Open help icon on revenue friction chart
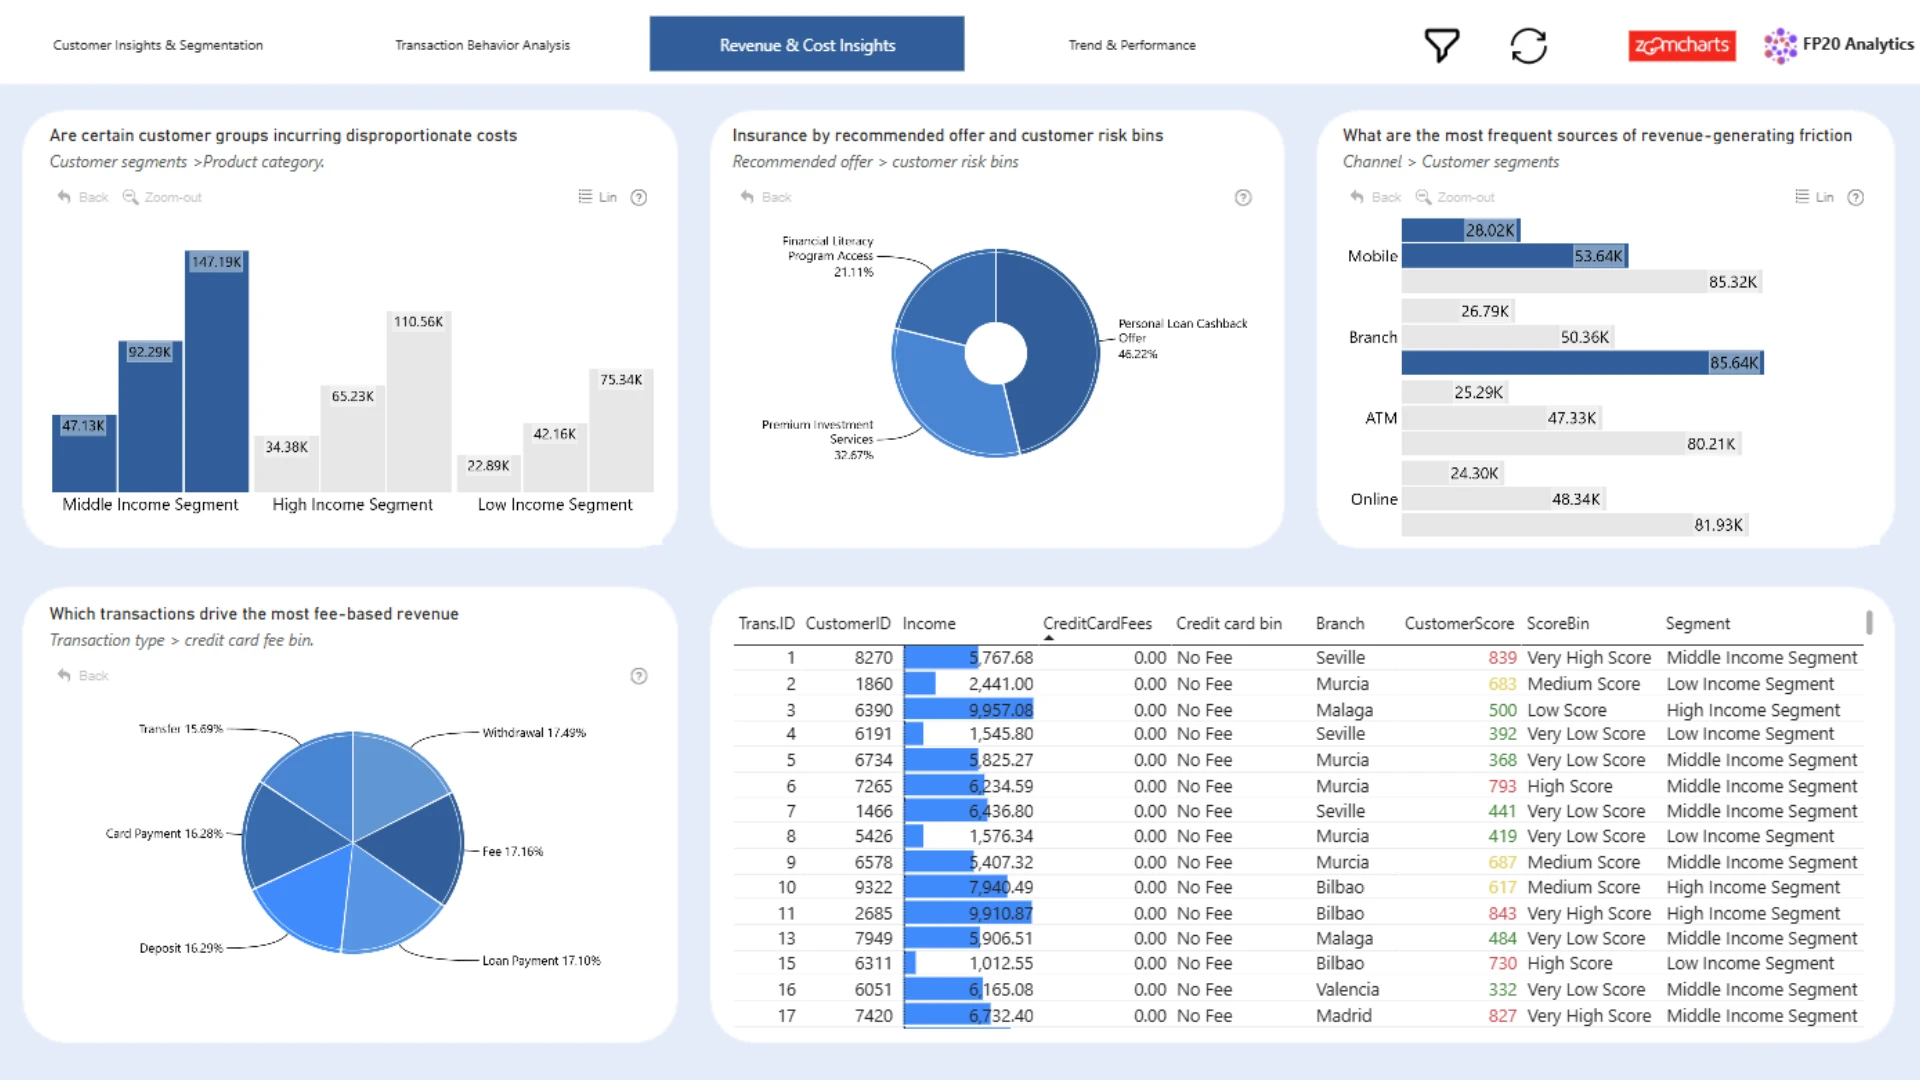The height and width of the screenshot is (1080, 1920). click(1856, 197)
